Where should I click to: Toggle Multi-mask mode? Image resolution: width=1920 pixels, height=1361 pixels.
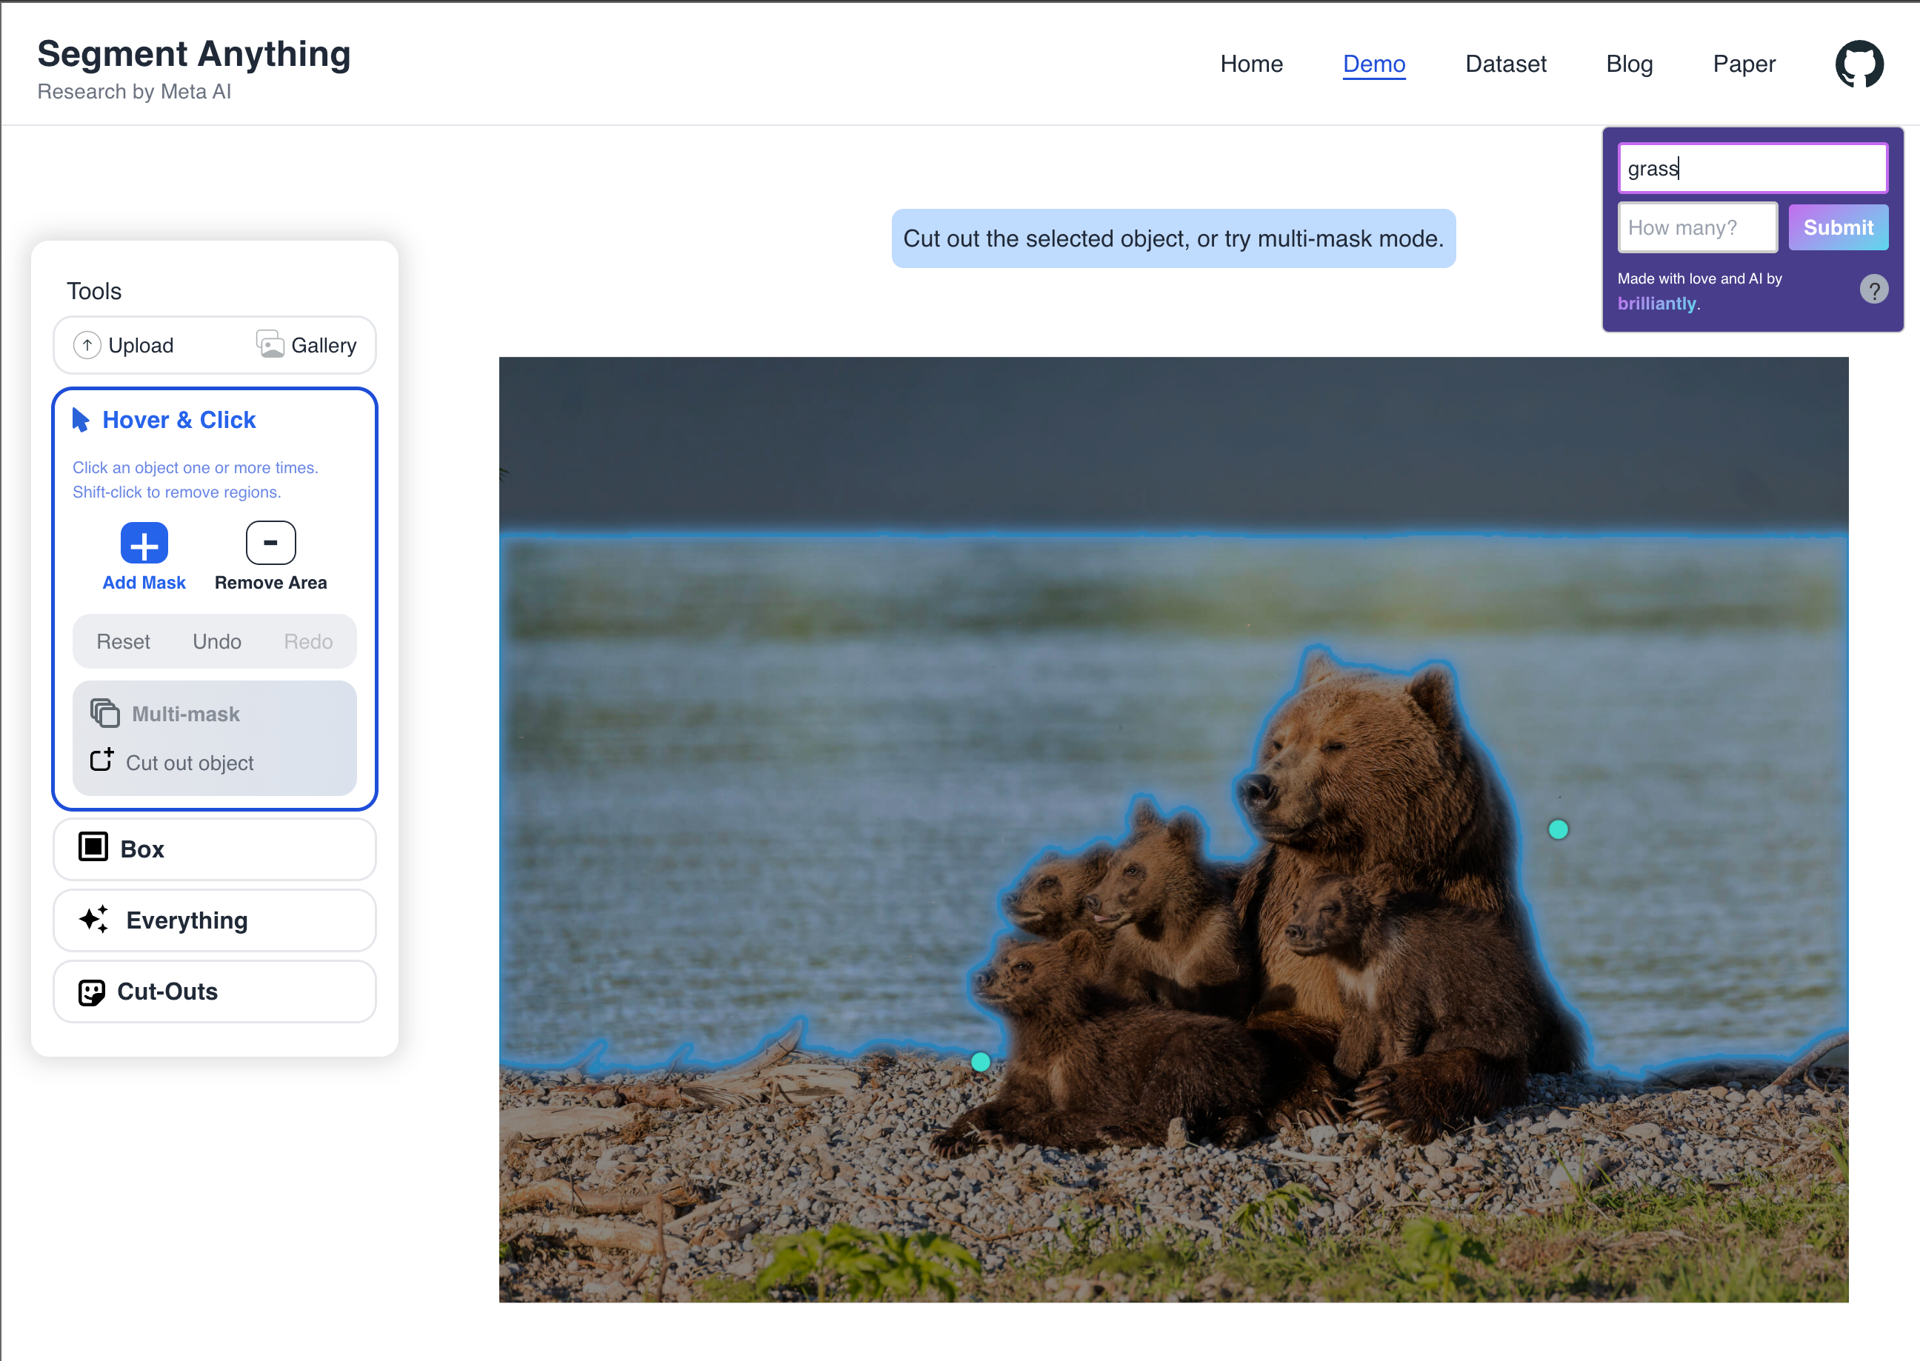[186, 714]
